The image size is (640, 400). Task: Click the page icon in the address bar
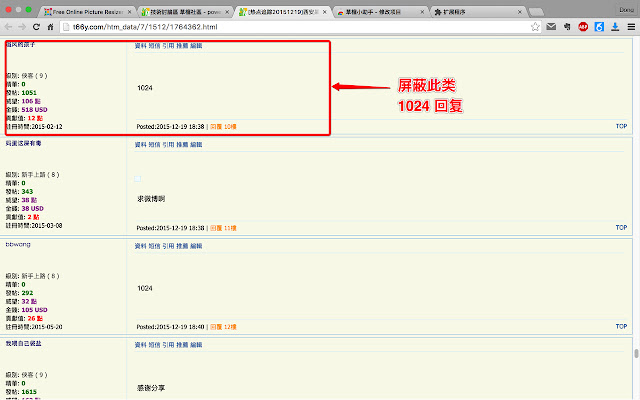[x=66, y=27]
